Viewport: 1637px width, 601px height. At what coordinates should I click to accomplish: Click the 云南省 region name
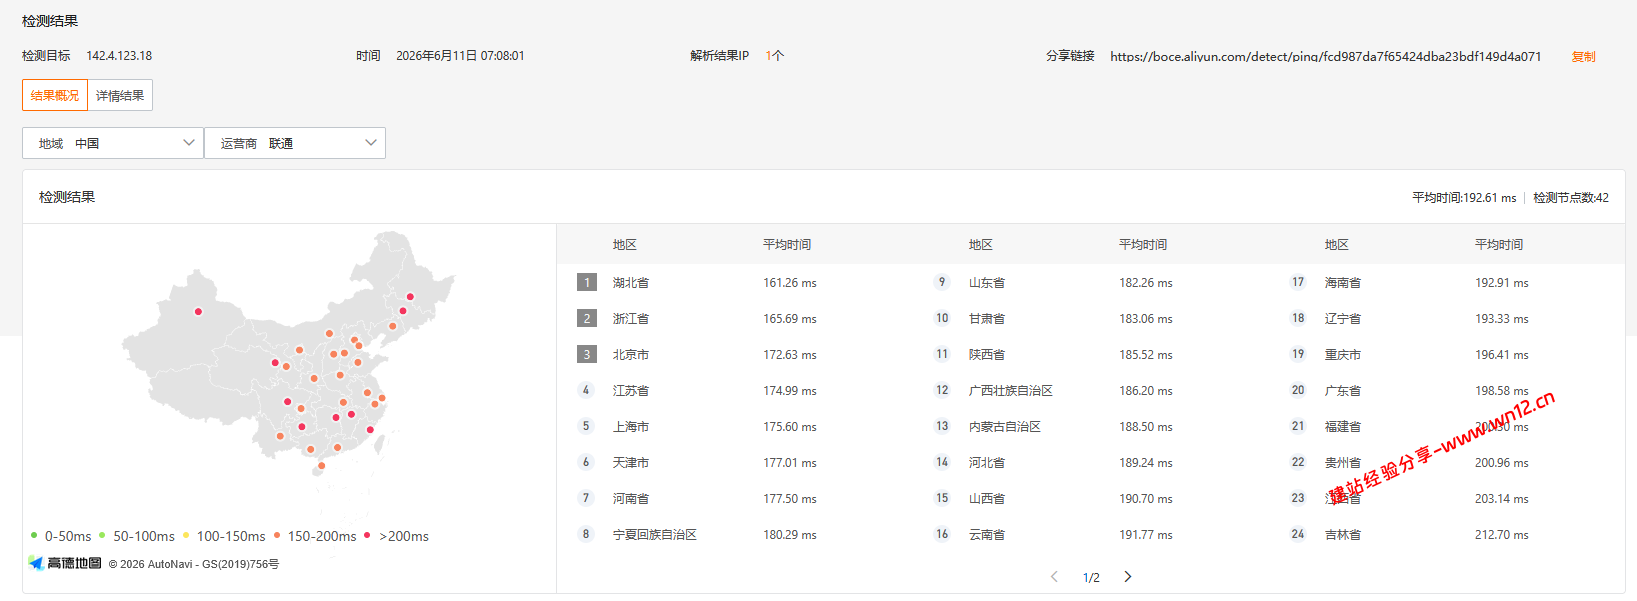coord(987,535)
